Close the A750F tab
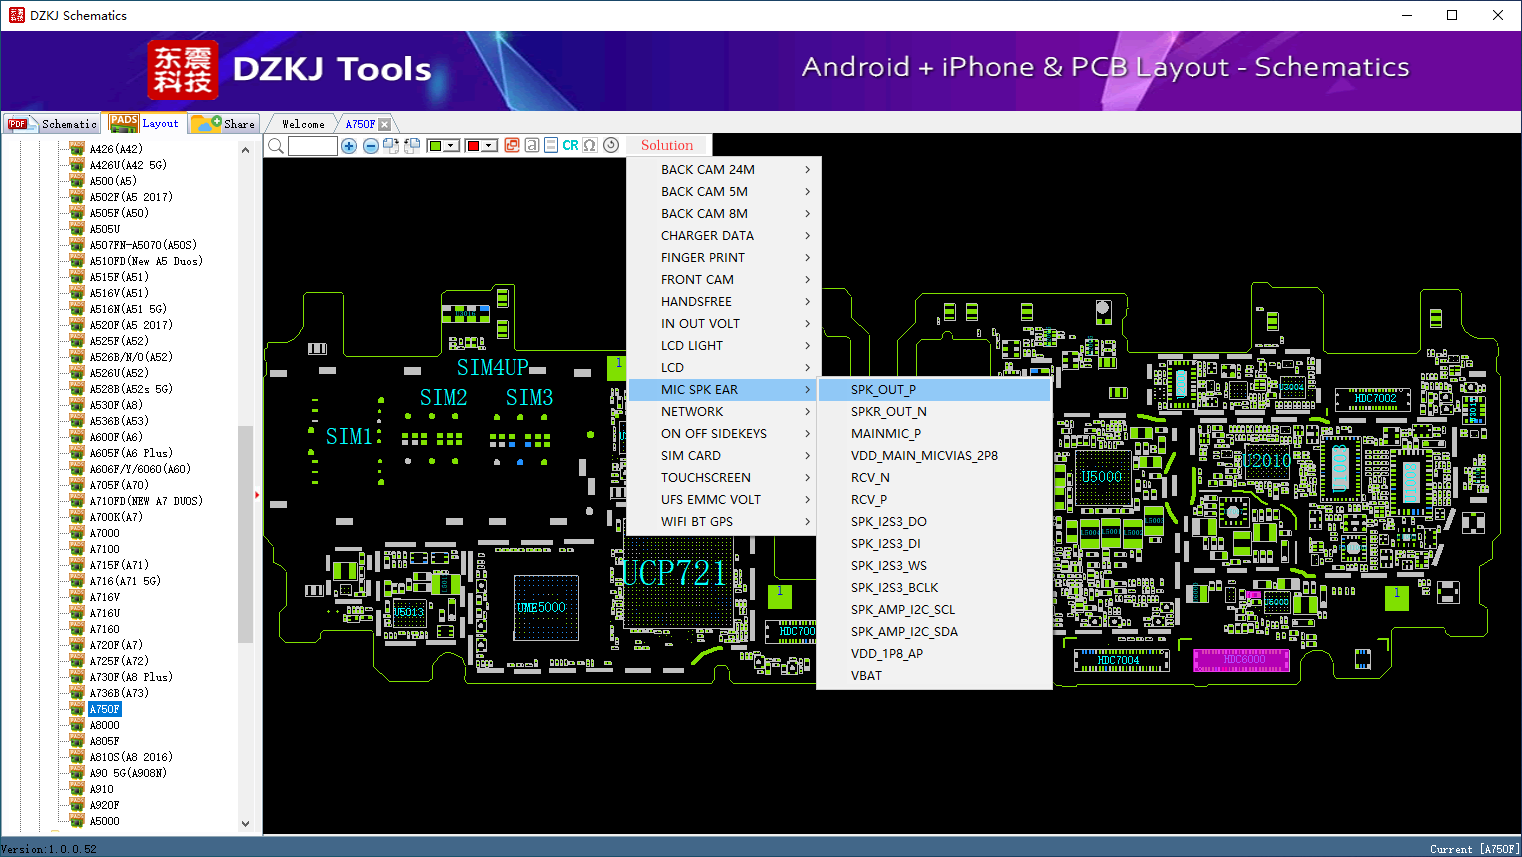This screenshot has height=857, width=1522. pyautogui.click(x=385, y=124)
